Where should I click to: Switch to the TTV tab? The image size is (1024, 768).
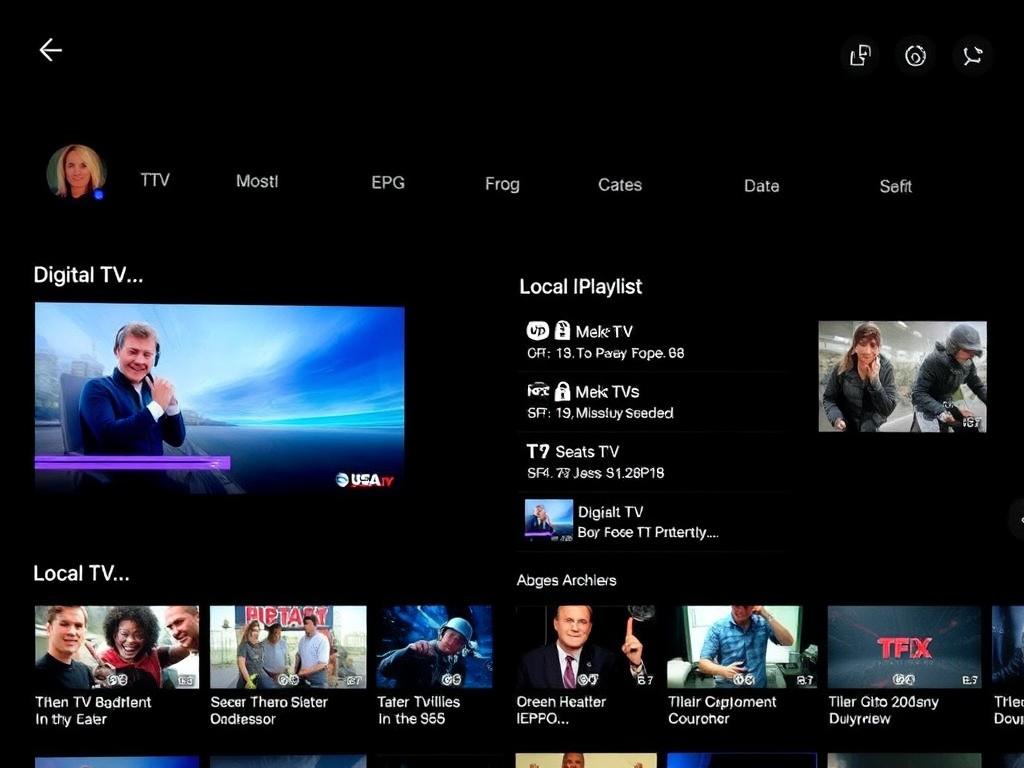(155, 180)
